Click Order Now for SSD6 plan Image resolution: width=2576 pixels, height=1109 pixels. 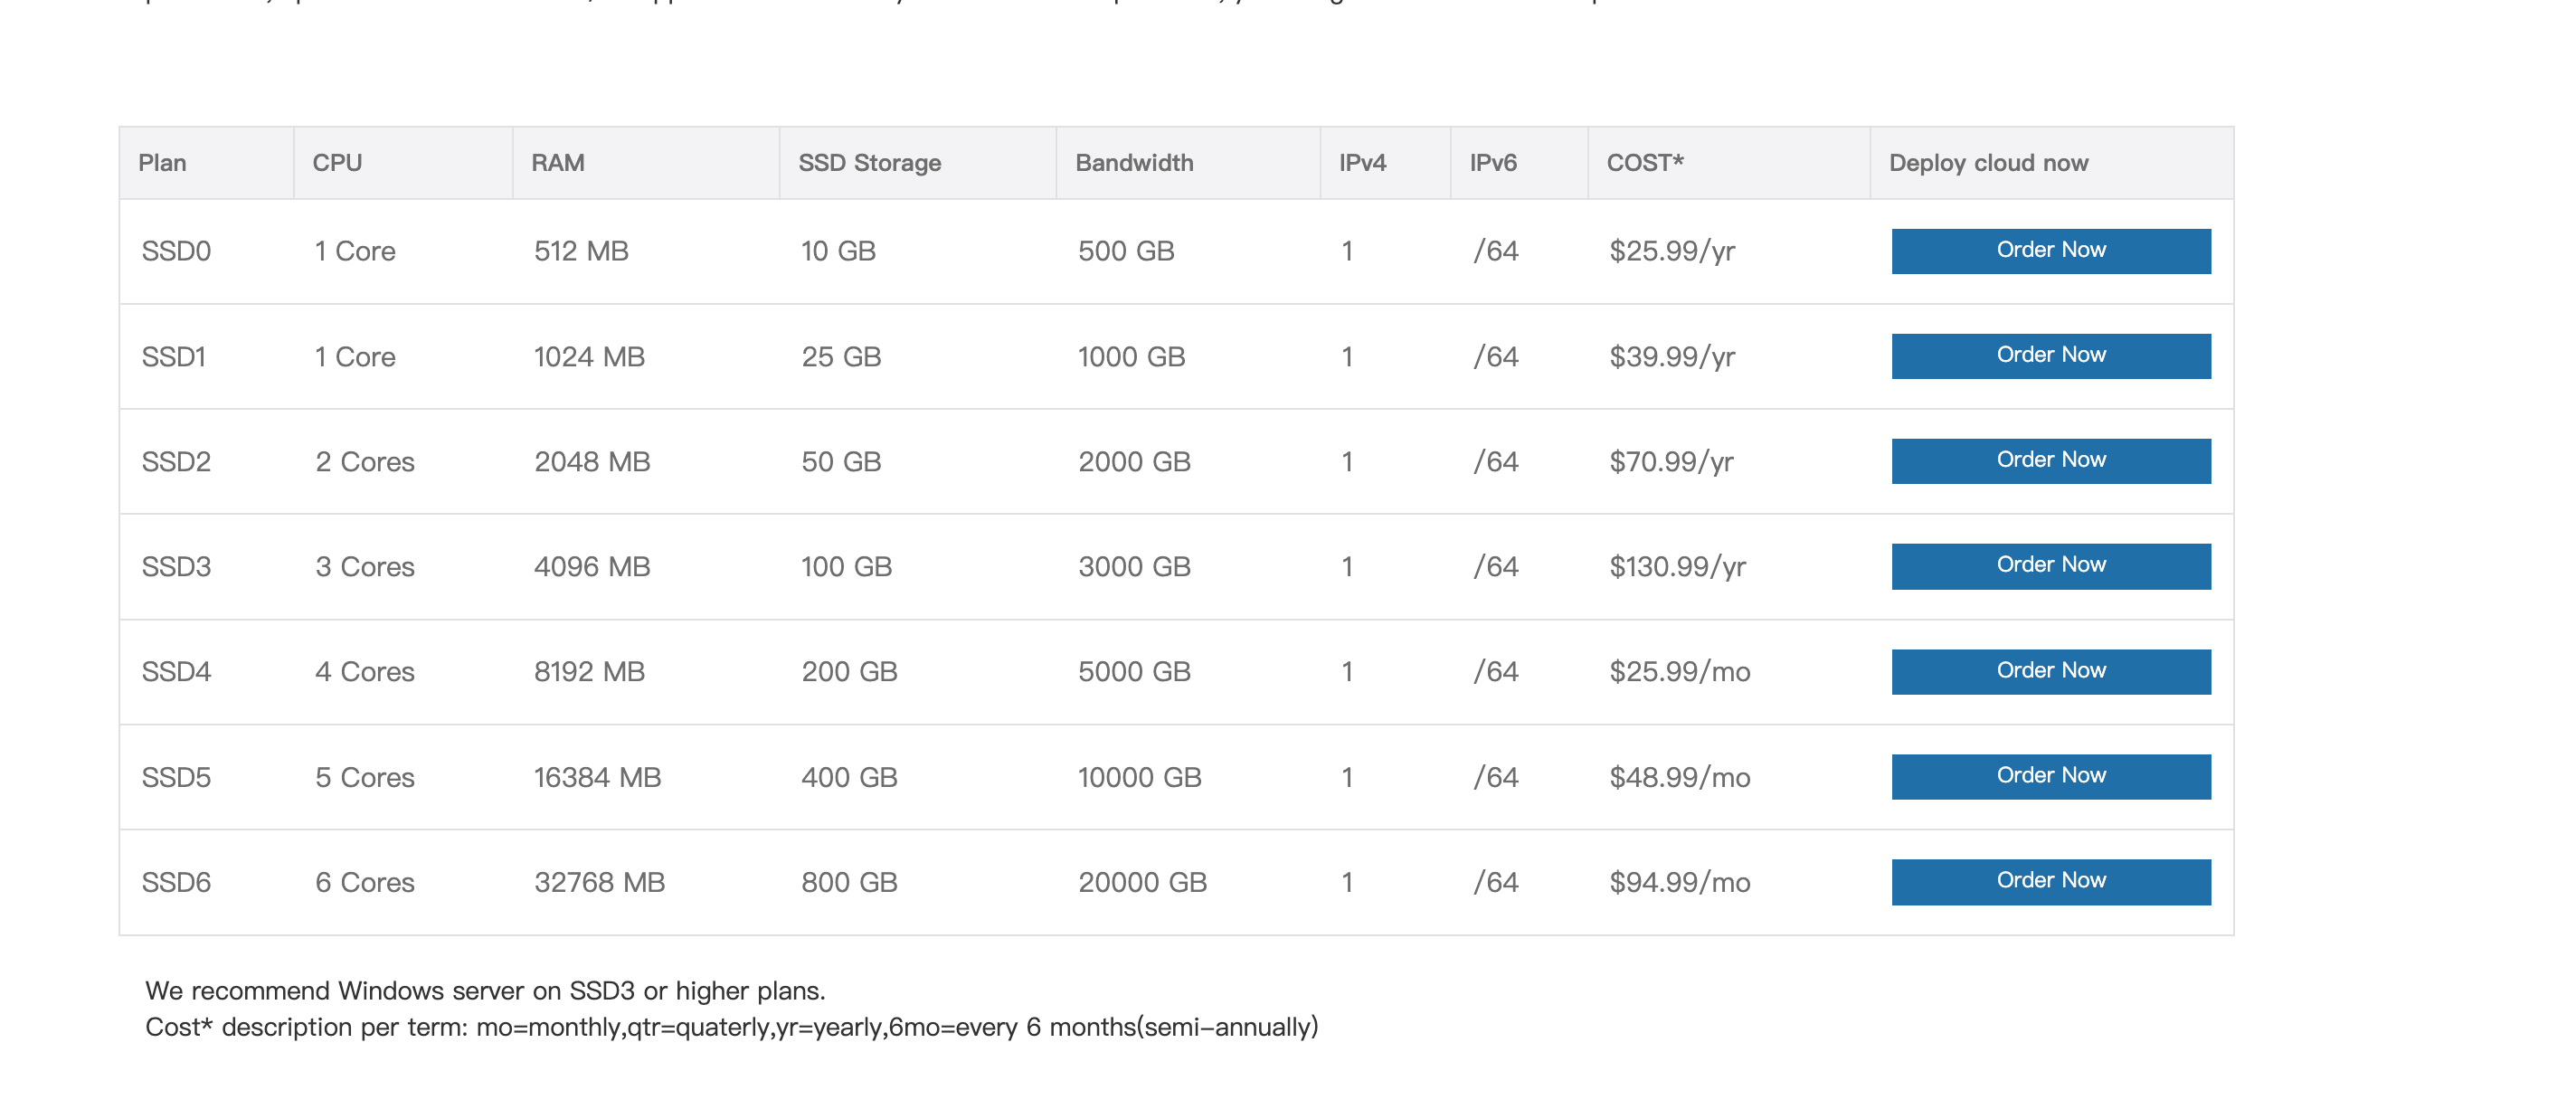pyautogui.click(x=2050, y=881)
